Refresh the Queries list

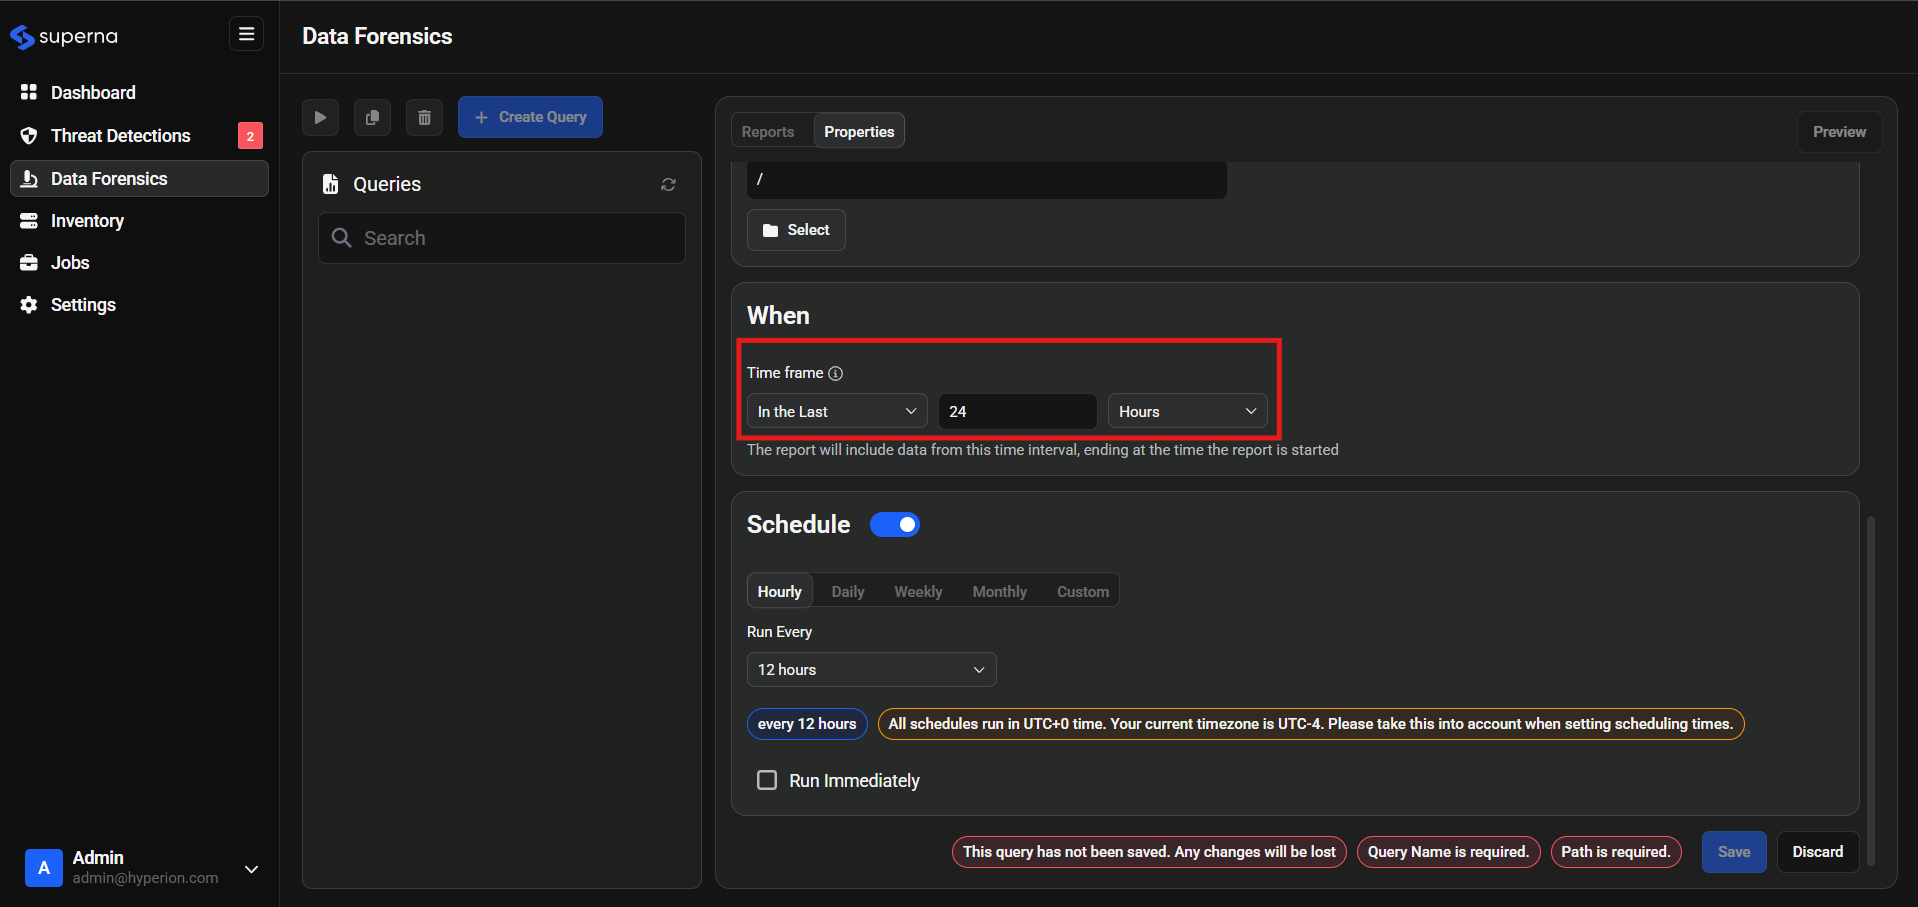pos(668,184)
